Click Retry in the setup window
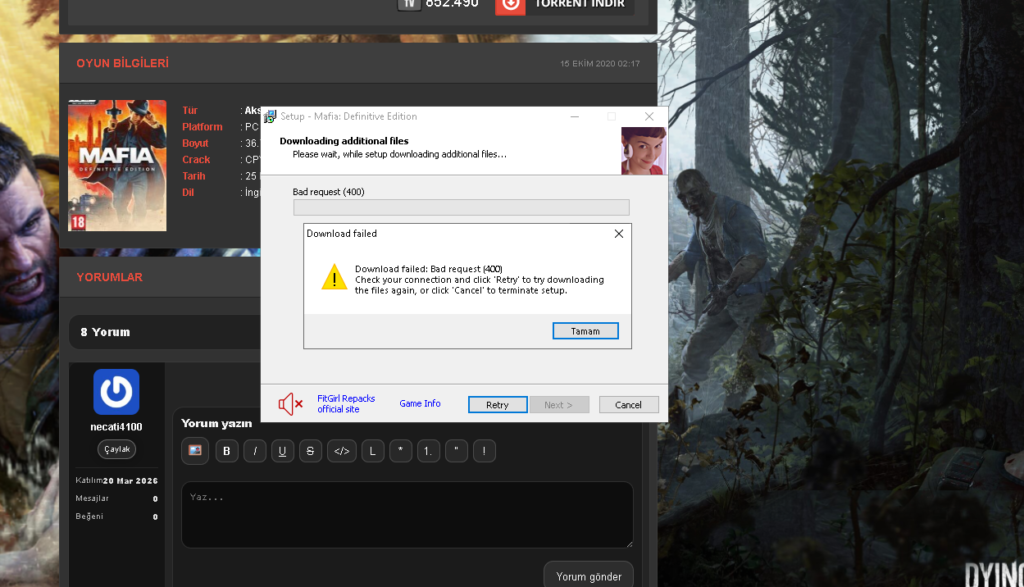1024x587 pixels. tap(498, 405)
